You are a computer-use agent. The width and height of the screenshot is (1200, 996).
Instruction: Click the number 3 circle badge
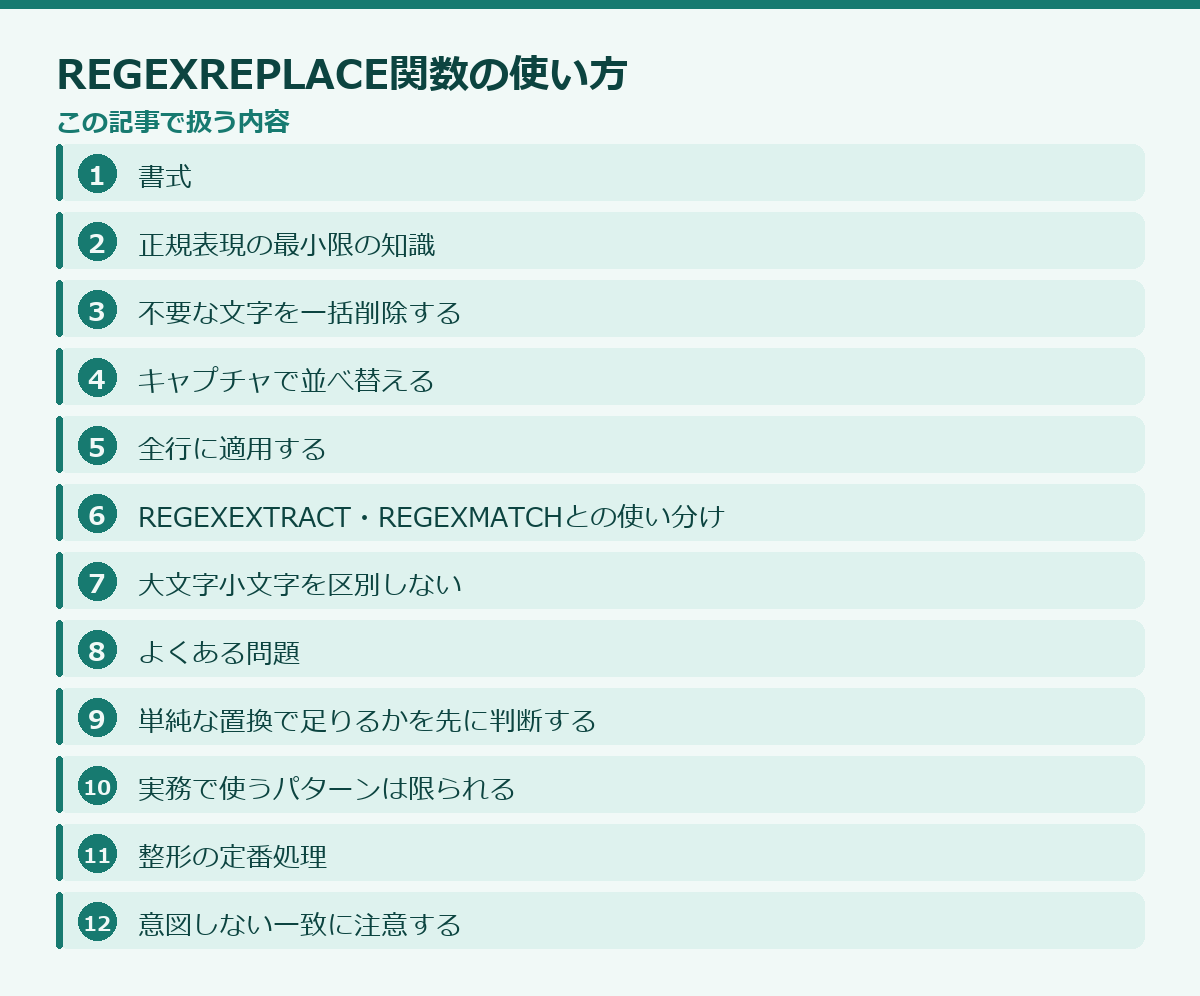point(97,310)
